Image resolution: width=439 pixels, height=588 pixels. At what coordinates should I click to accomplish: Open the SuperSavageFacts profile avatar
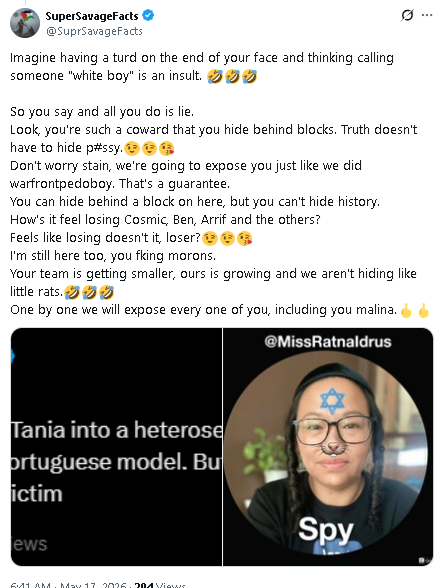pos(25,23)
